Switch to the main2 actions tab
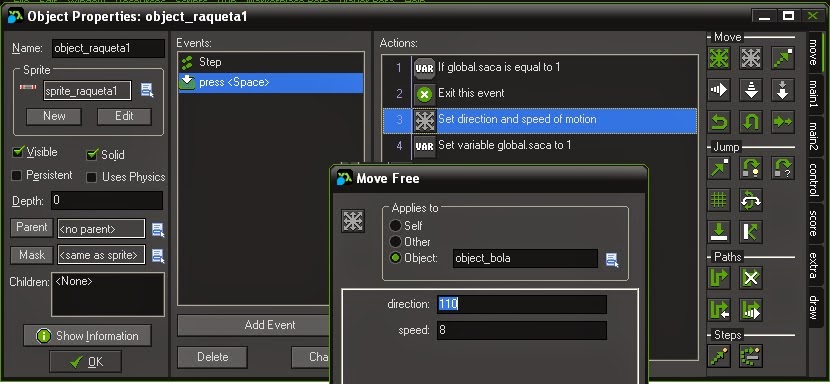Image resolution: width=830 pixels, height=384 pixels. pos(814,136)
